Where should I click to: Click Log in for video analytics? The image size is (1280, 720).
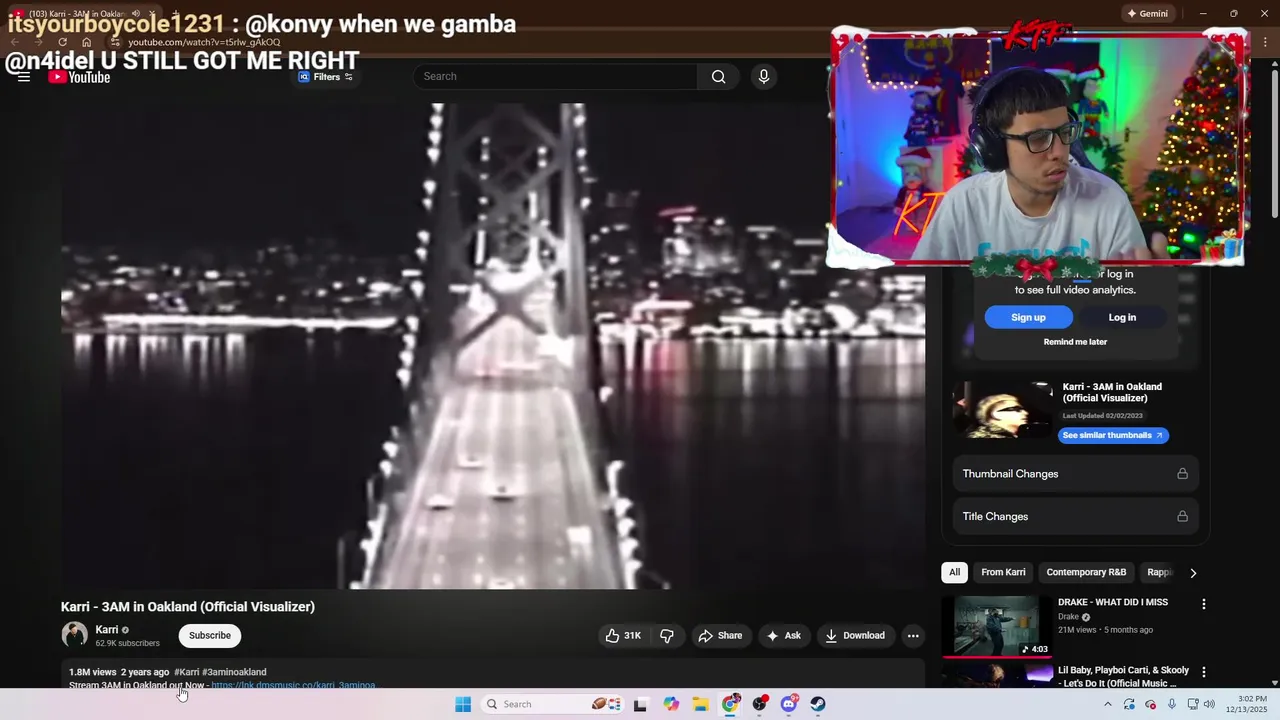pos(1122,317)
